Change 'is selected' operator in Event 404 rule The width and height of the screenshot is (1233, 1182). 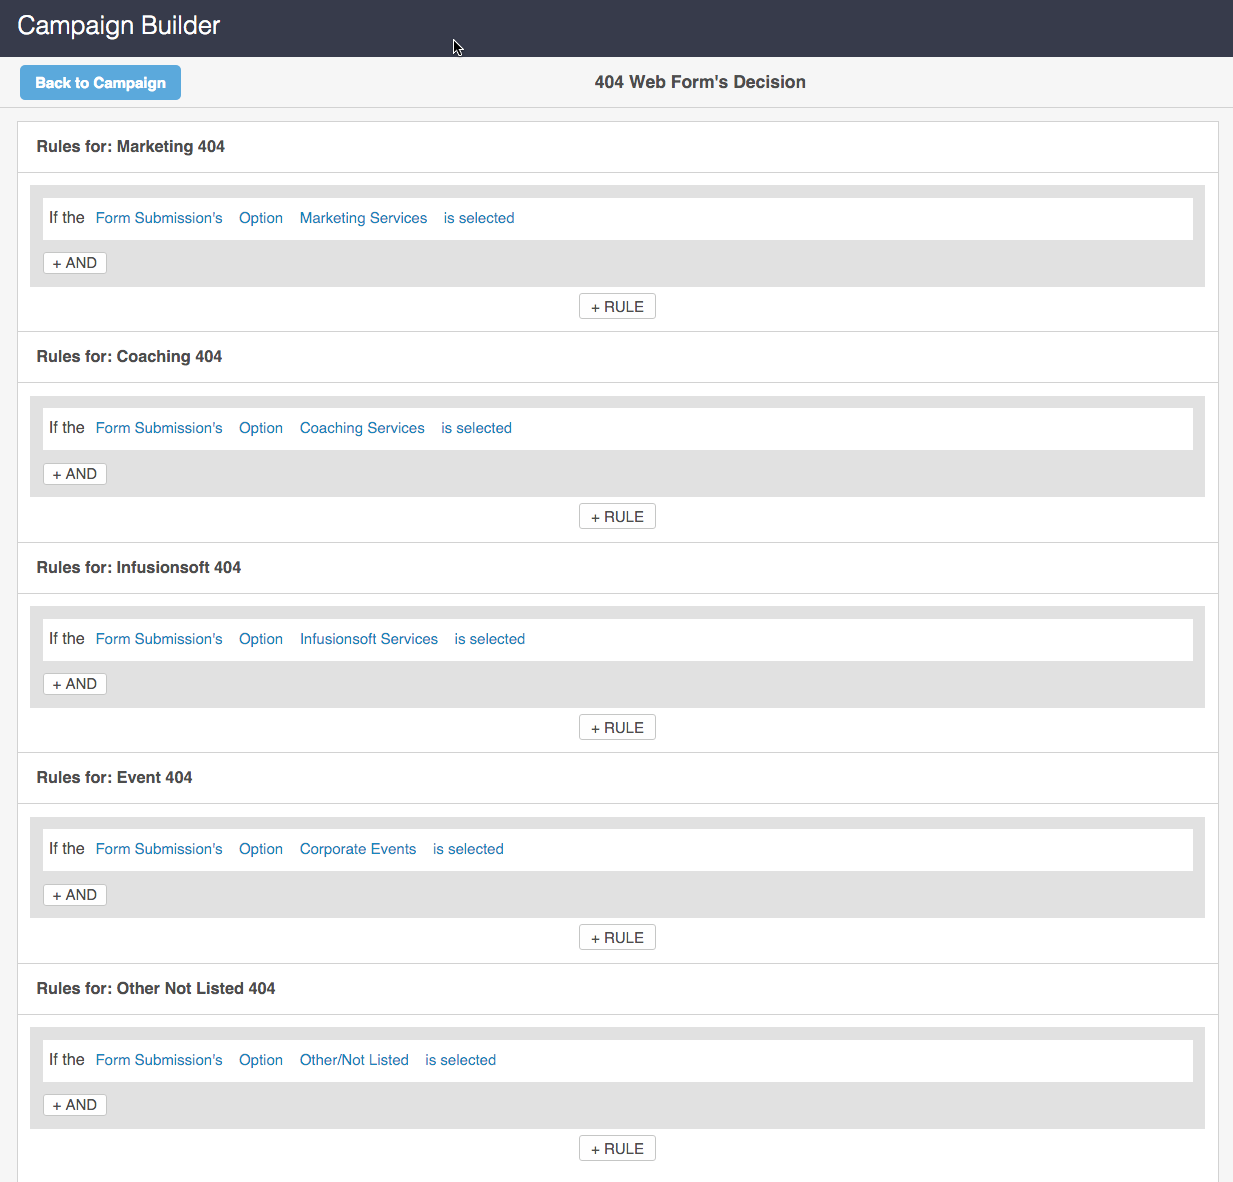[x=468, y=849]
